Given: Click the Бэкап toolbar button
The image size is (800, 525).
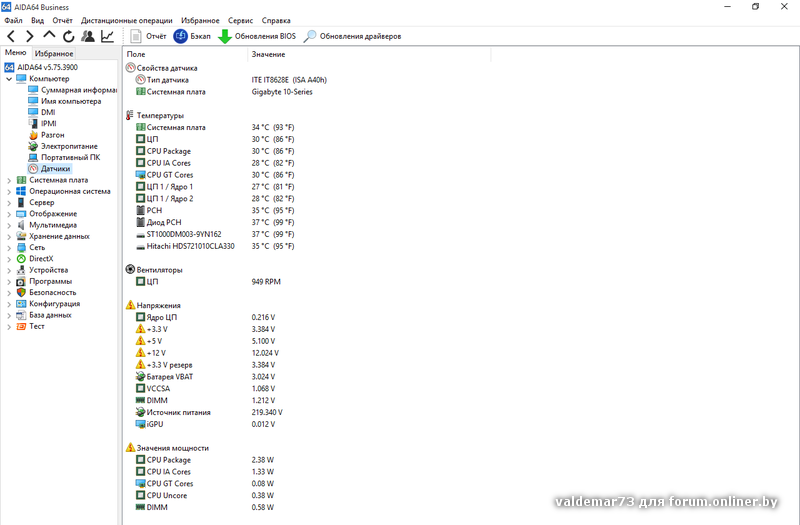Looking at the screenshot, I should [192, 36].
